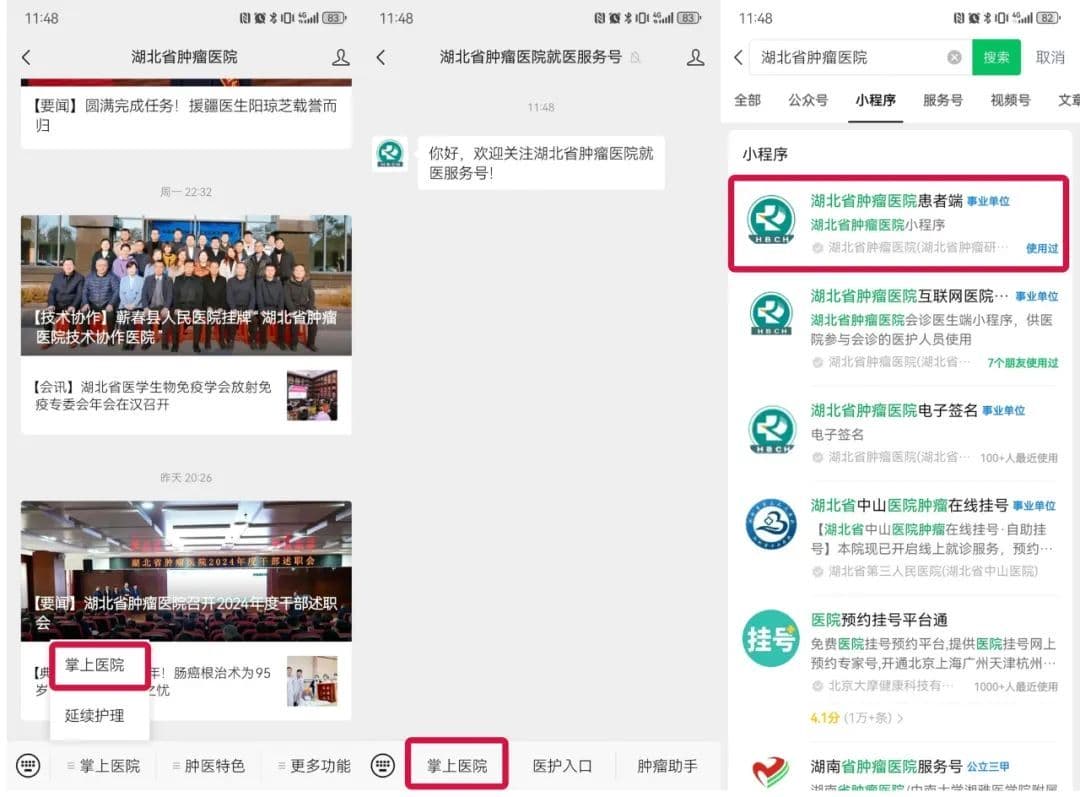The image size is (1080, 797).
Task: Switch to 公众号 tab
Action: point(808,100)
